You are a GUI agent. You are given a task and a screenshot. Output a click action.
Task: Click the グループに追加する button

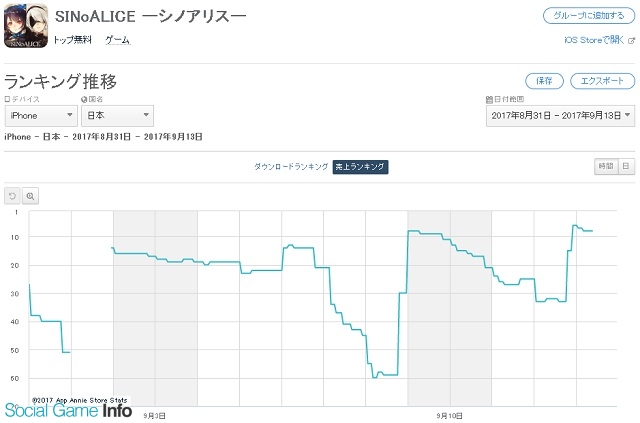(589, 16)
